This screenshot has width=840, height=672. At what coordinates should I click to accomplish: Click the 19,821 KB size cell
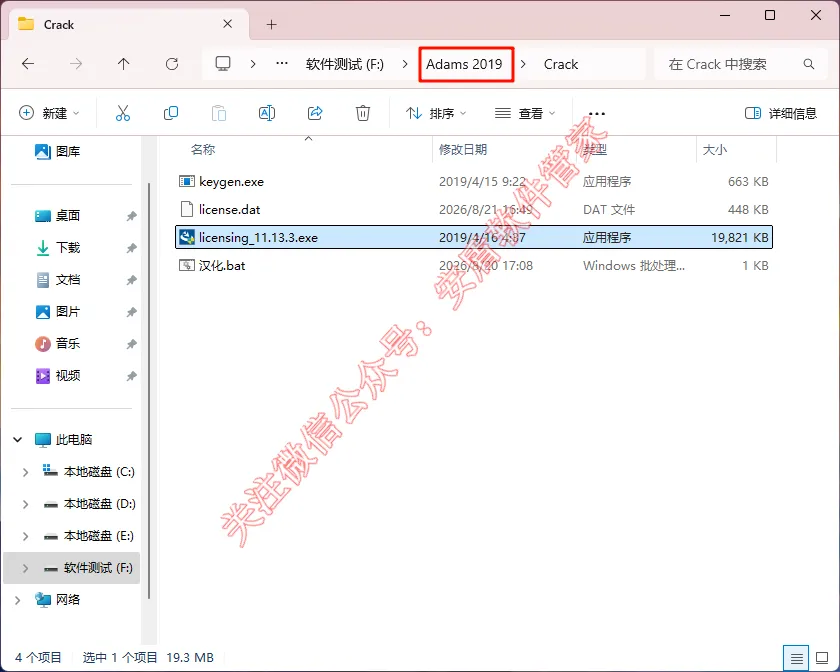[739, 237]
